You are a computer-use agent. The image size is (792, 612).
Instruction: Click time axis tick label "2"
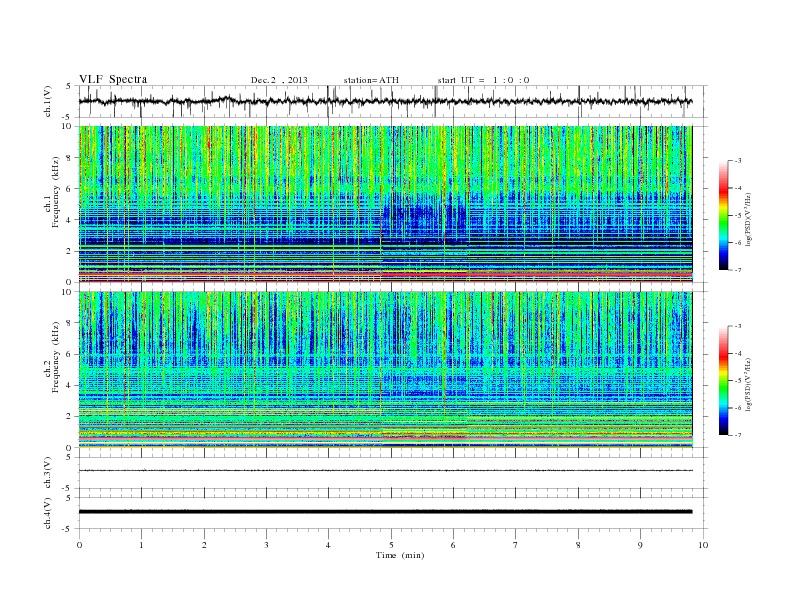pyautogui.click(x=204, y=545)
